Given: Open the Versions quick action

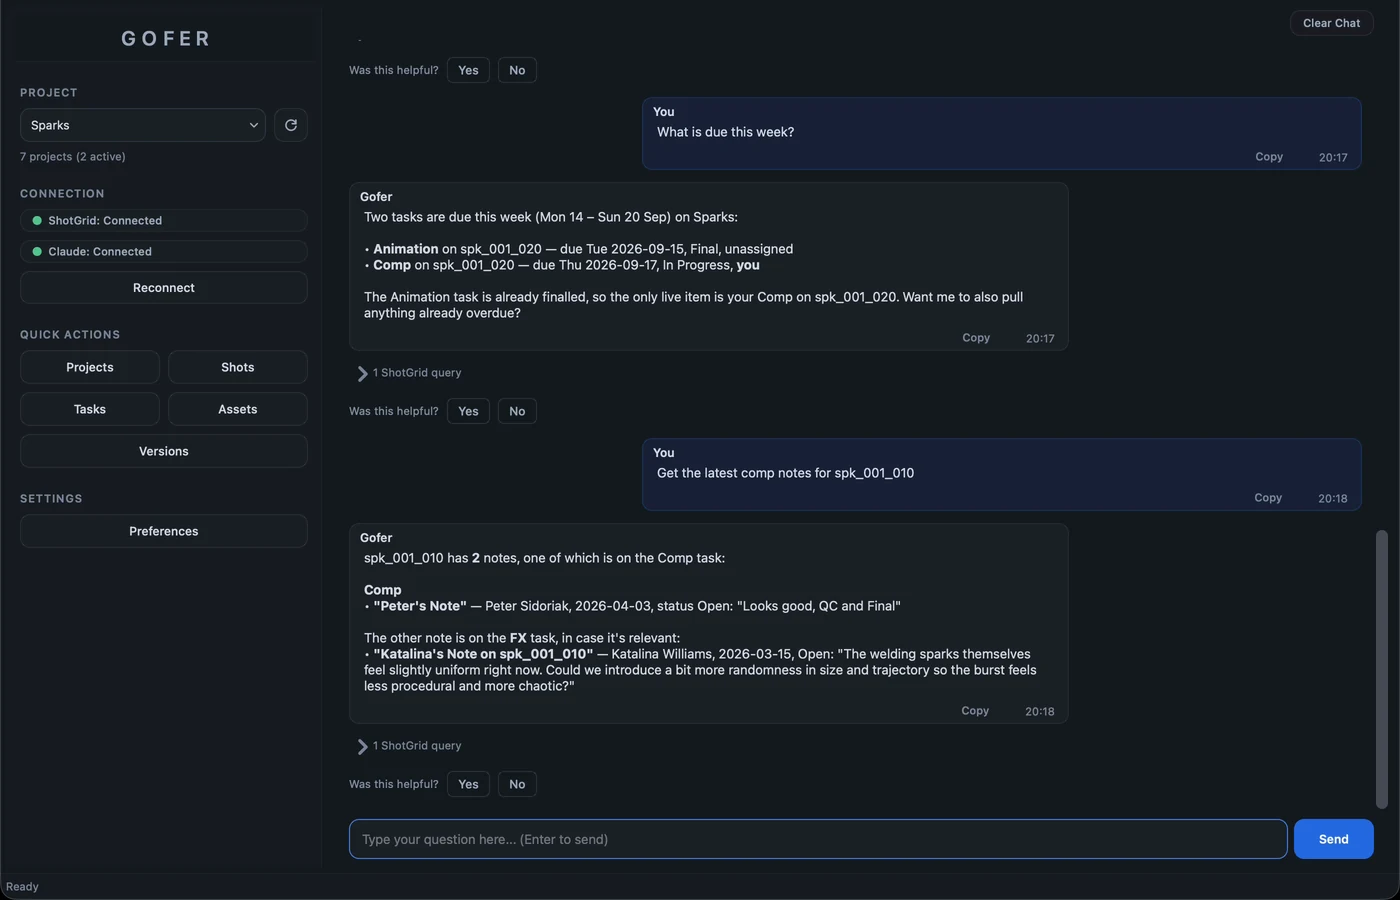Looking at the screenshot, I should point(164,451).
